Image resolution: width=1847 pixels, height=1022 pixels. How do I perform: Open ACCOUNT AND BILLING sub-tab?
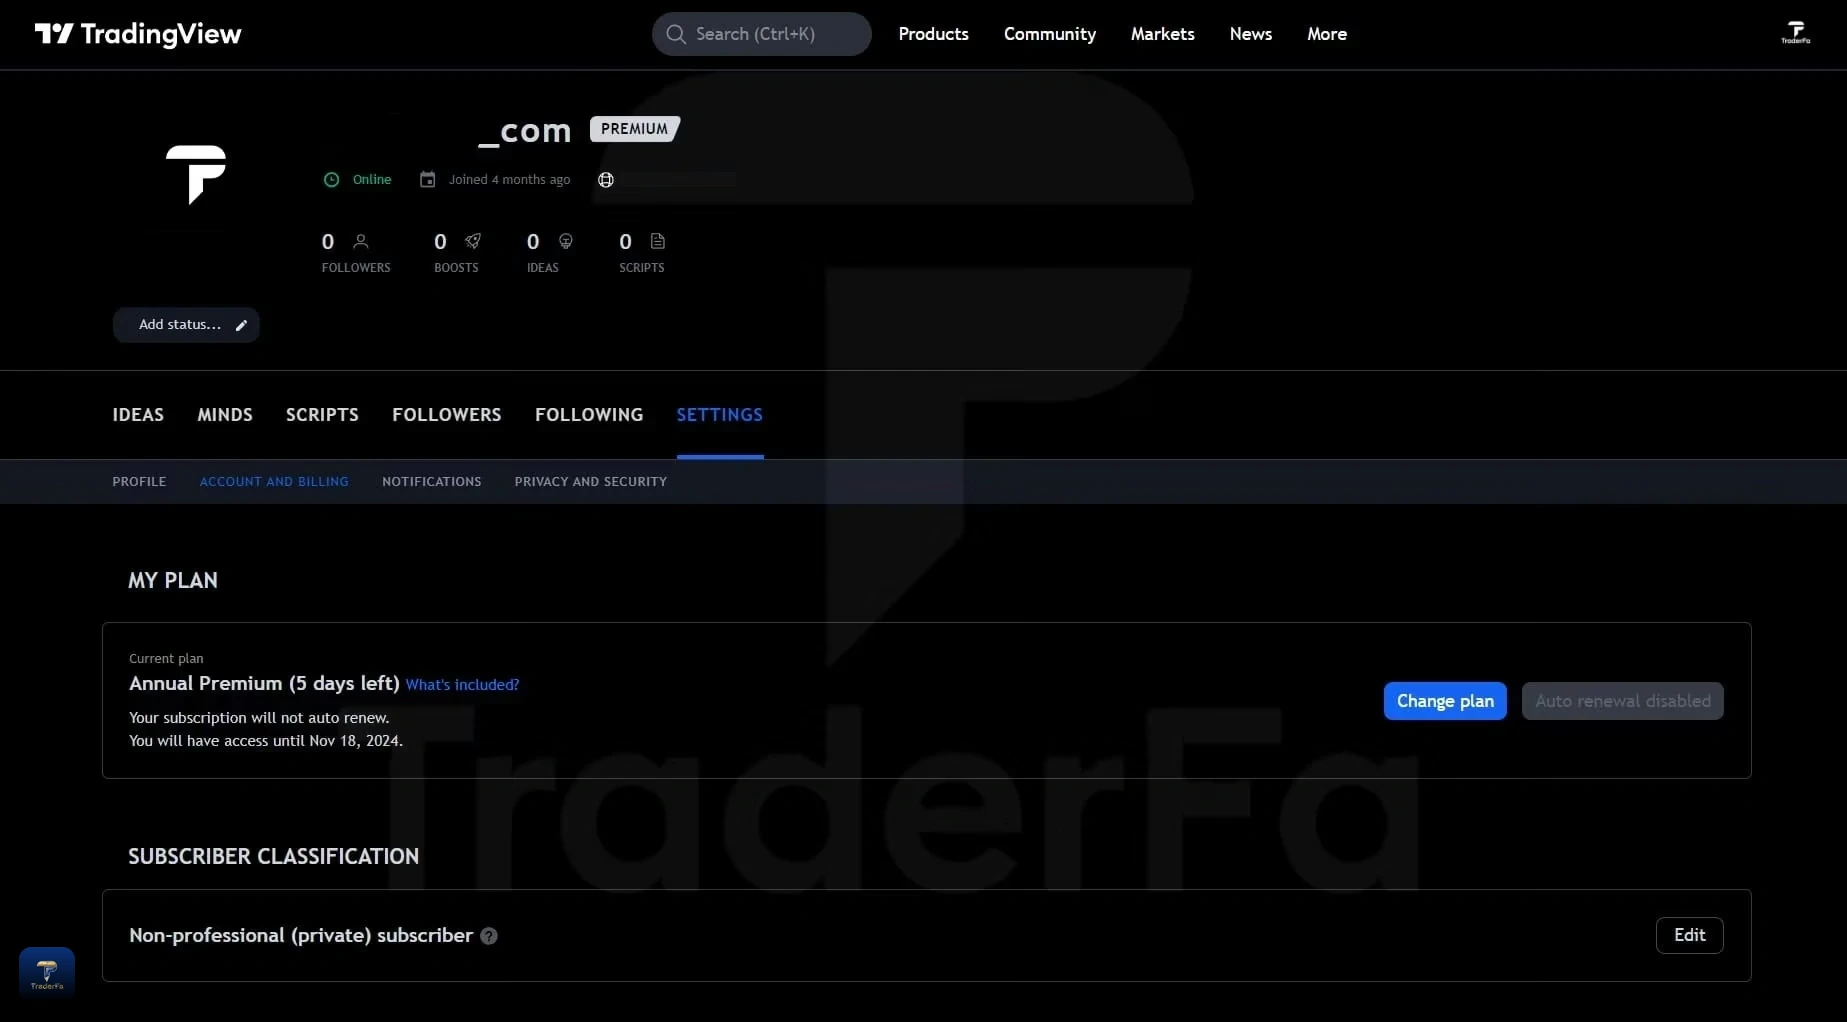[x=274, y=482]
